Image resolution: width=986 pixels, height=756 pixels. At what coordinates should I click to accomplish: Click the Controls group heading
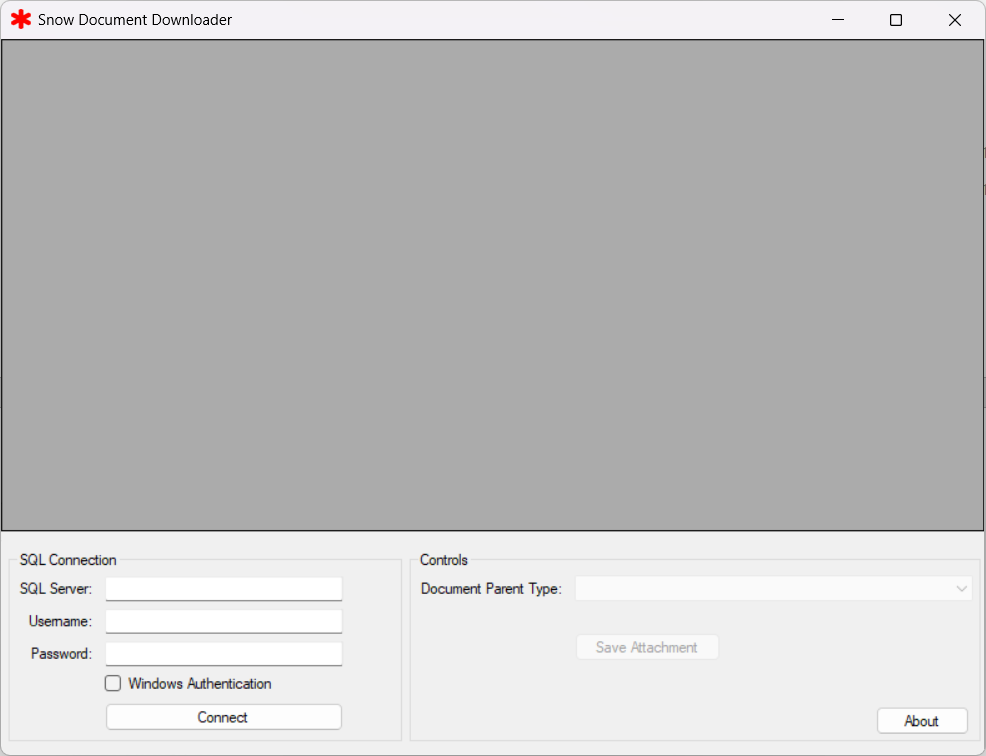tap(444, 560)
